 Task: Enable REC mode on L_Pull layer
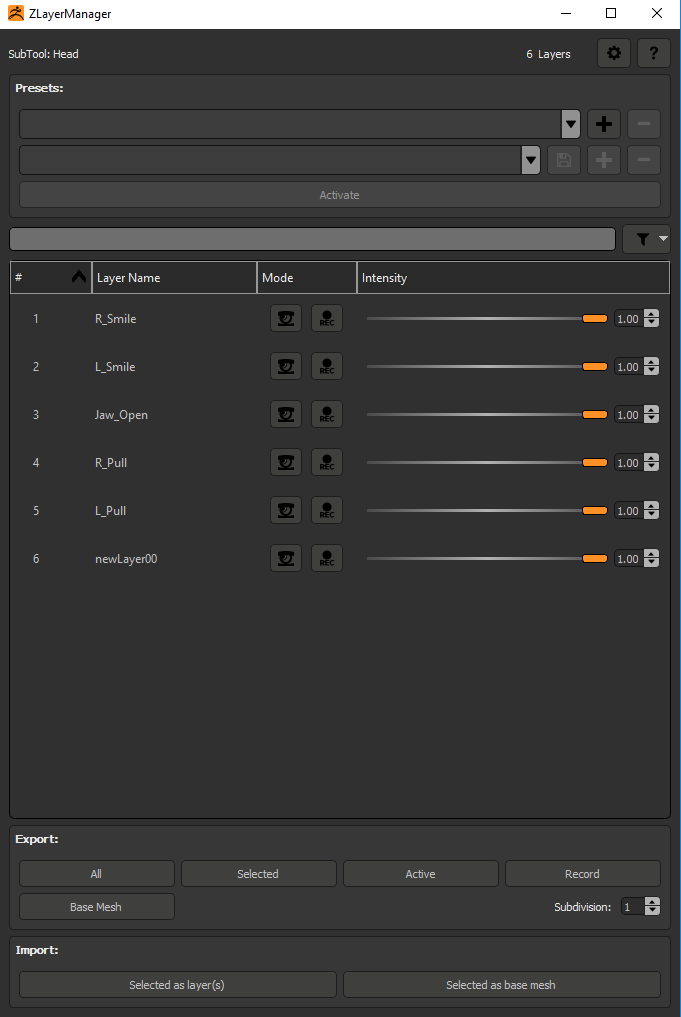click(x=327, y=510)
